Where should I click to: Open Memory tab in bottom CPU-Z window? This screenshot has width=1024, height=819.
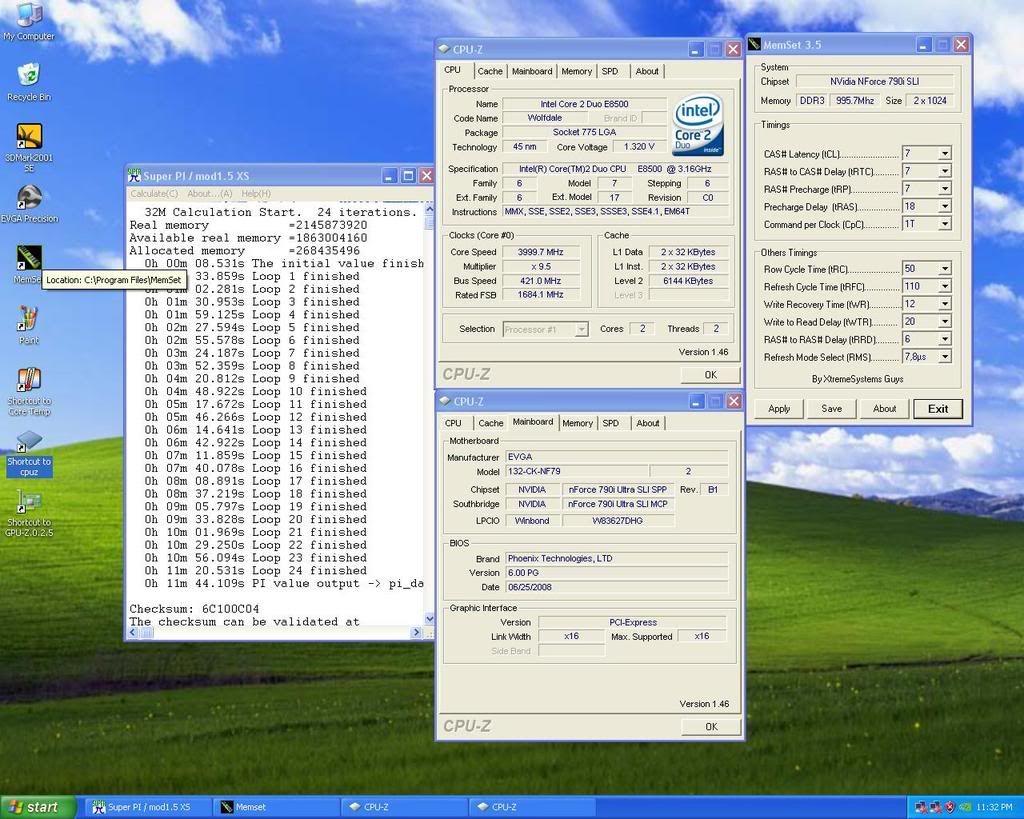[577, 423]
